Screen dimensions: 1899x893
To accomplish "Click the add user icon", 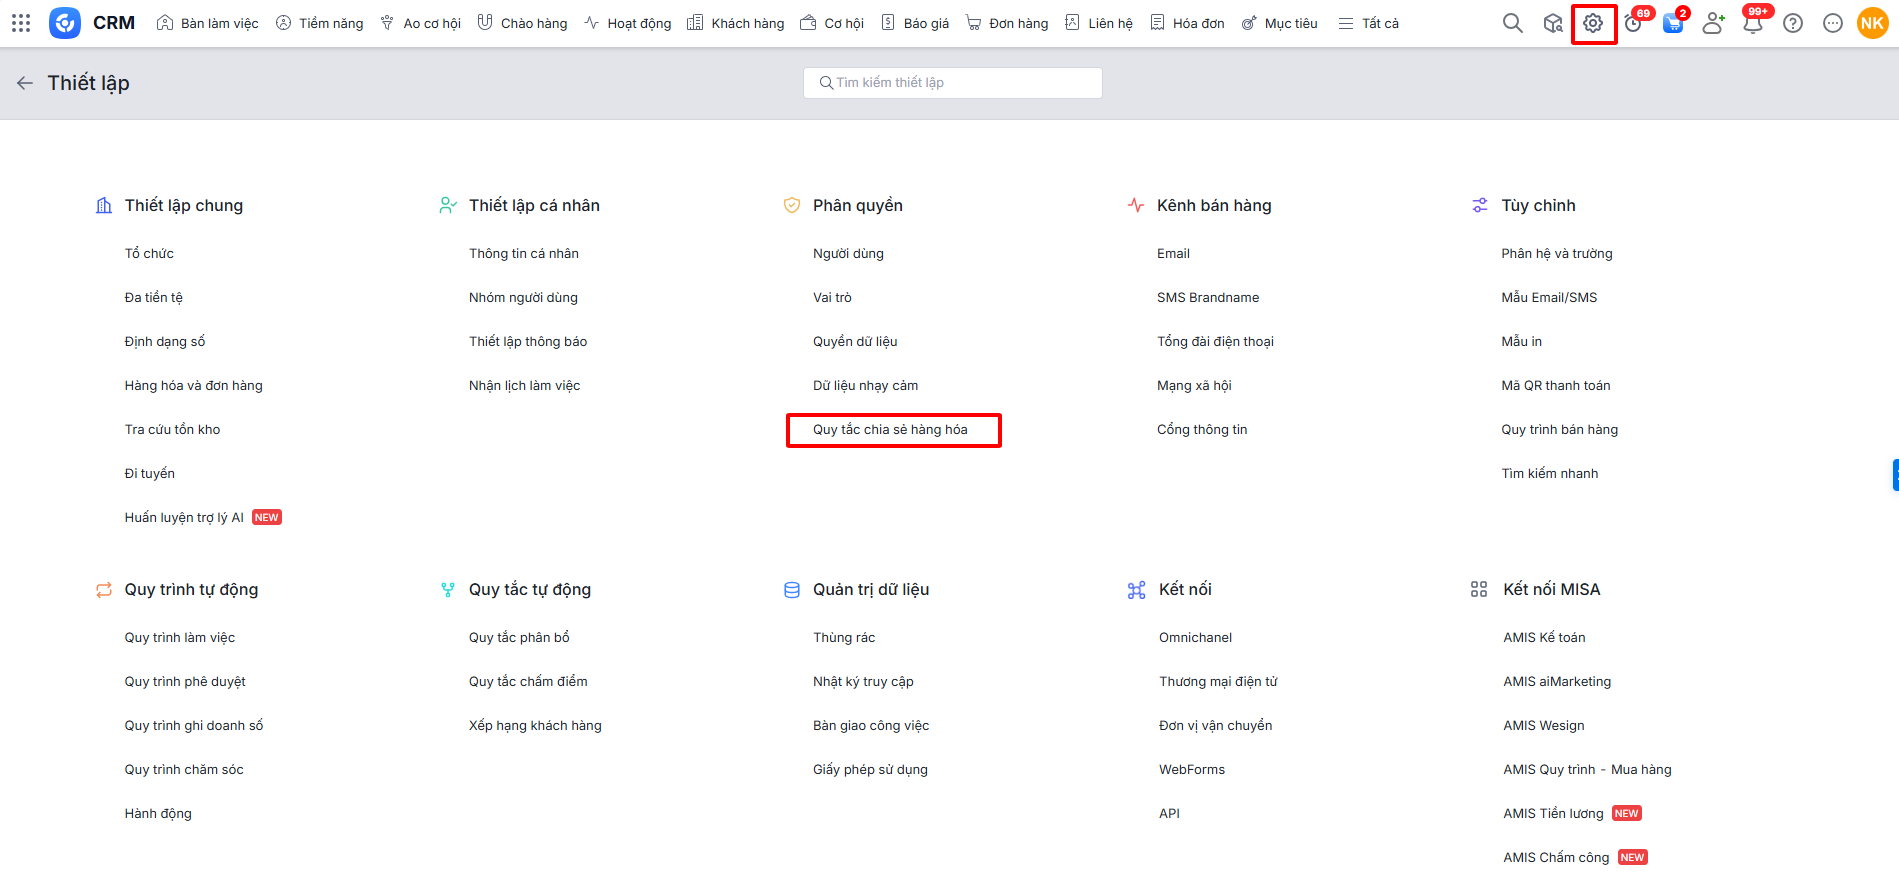I will [x=1713, y=23].
